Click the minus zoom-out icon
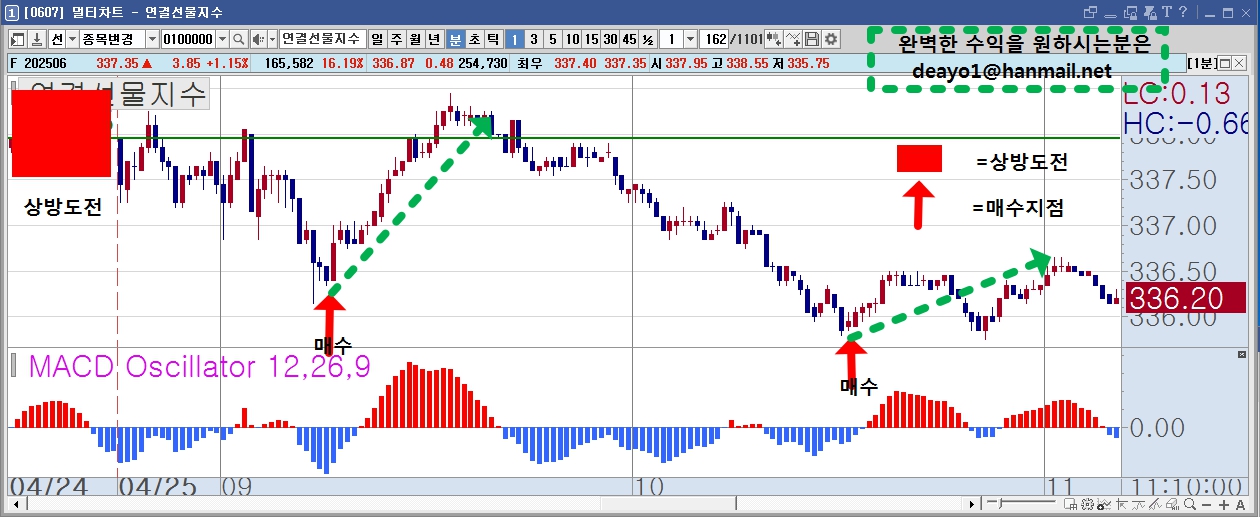 [1206, 505]
